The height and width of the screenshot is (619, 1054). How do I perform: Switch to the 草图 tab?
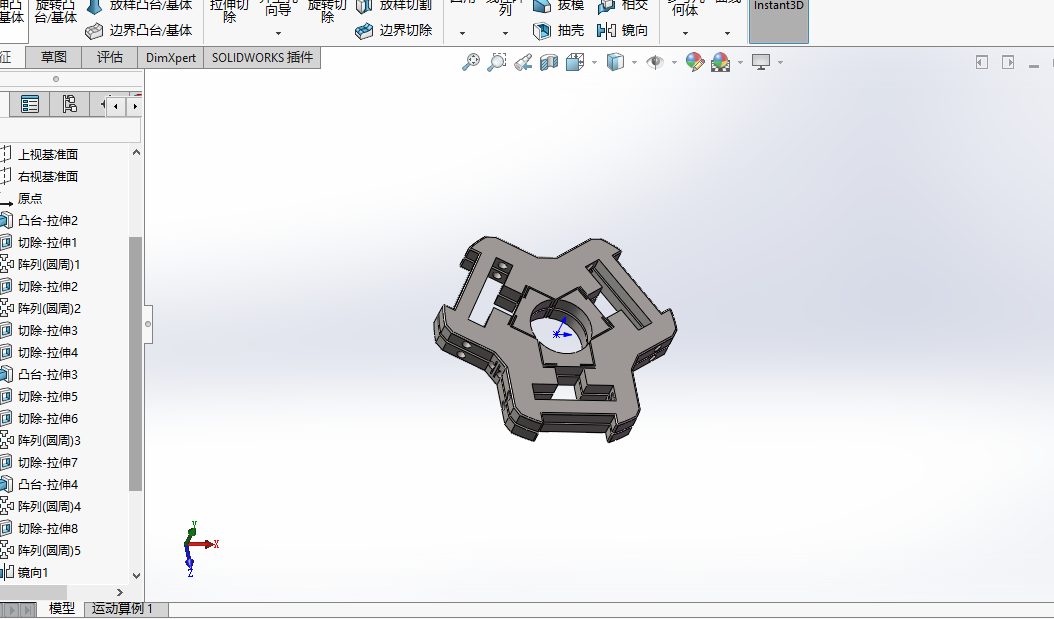point(53,57)
